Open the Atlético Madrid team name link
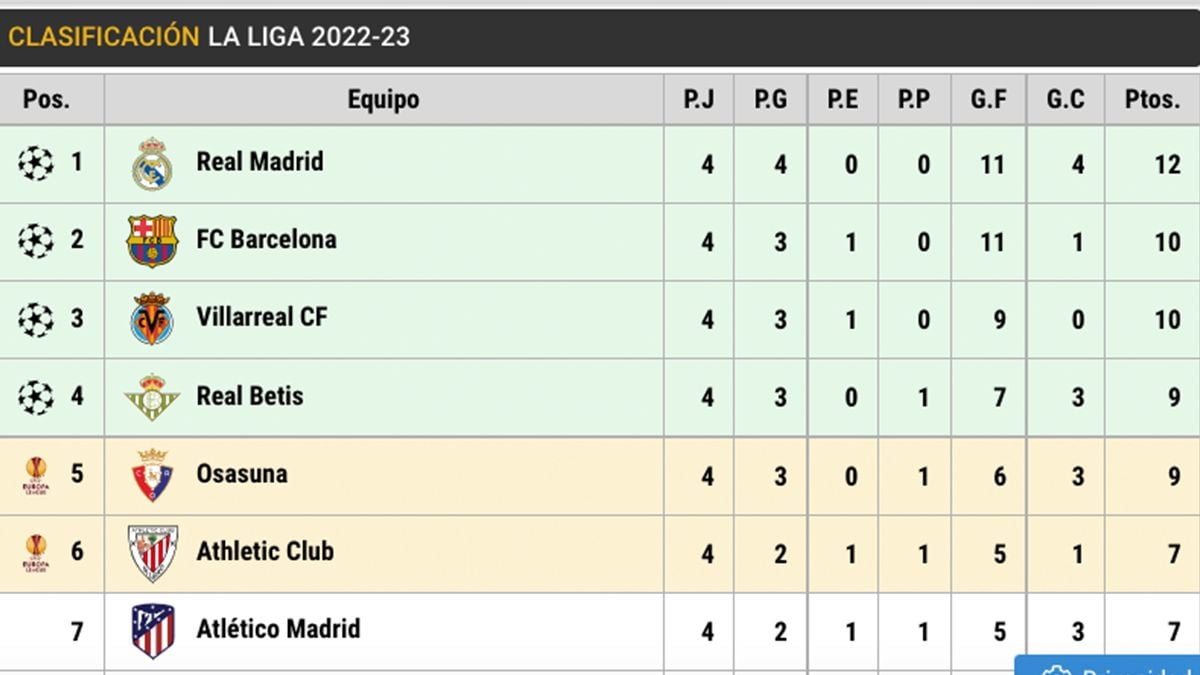This screenshot has width=1200, height=675. click(x=278, y=629)
